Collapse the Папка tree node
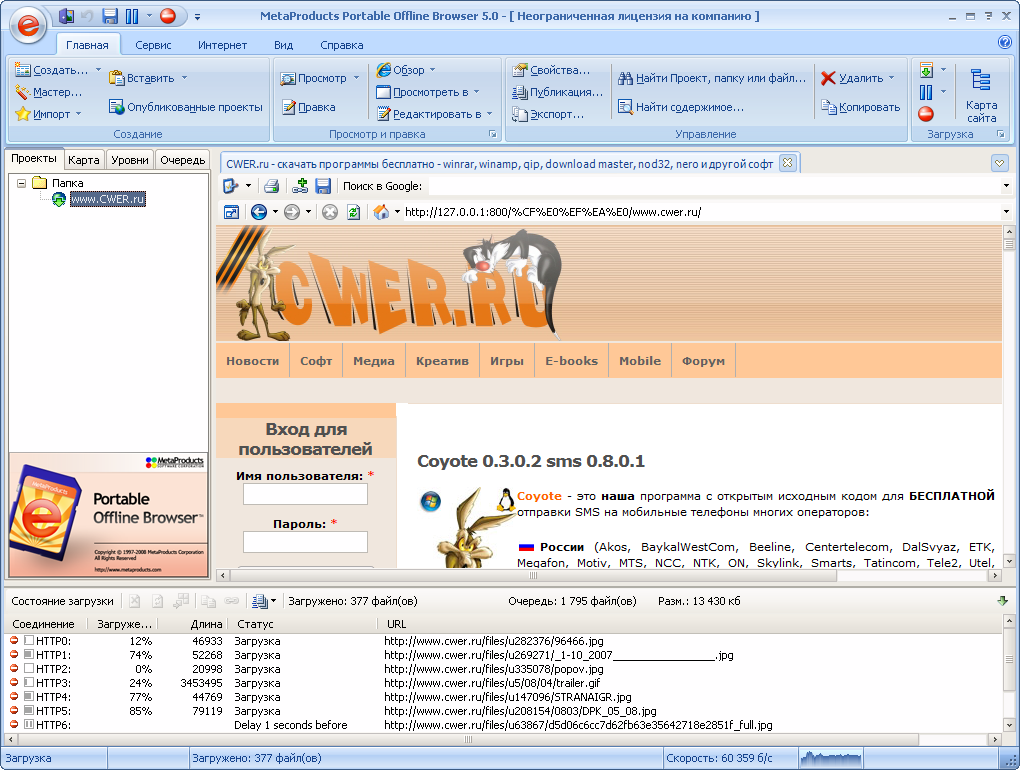 (x=22, y=183)
